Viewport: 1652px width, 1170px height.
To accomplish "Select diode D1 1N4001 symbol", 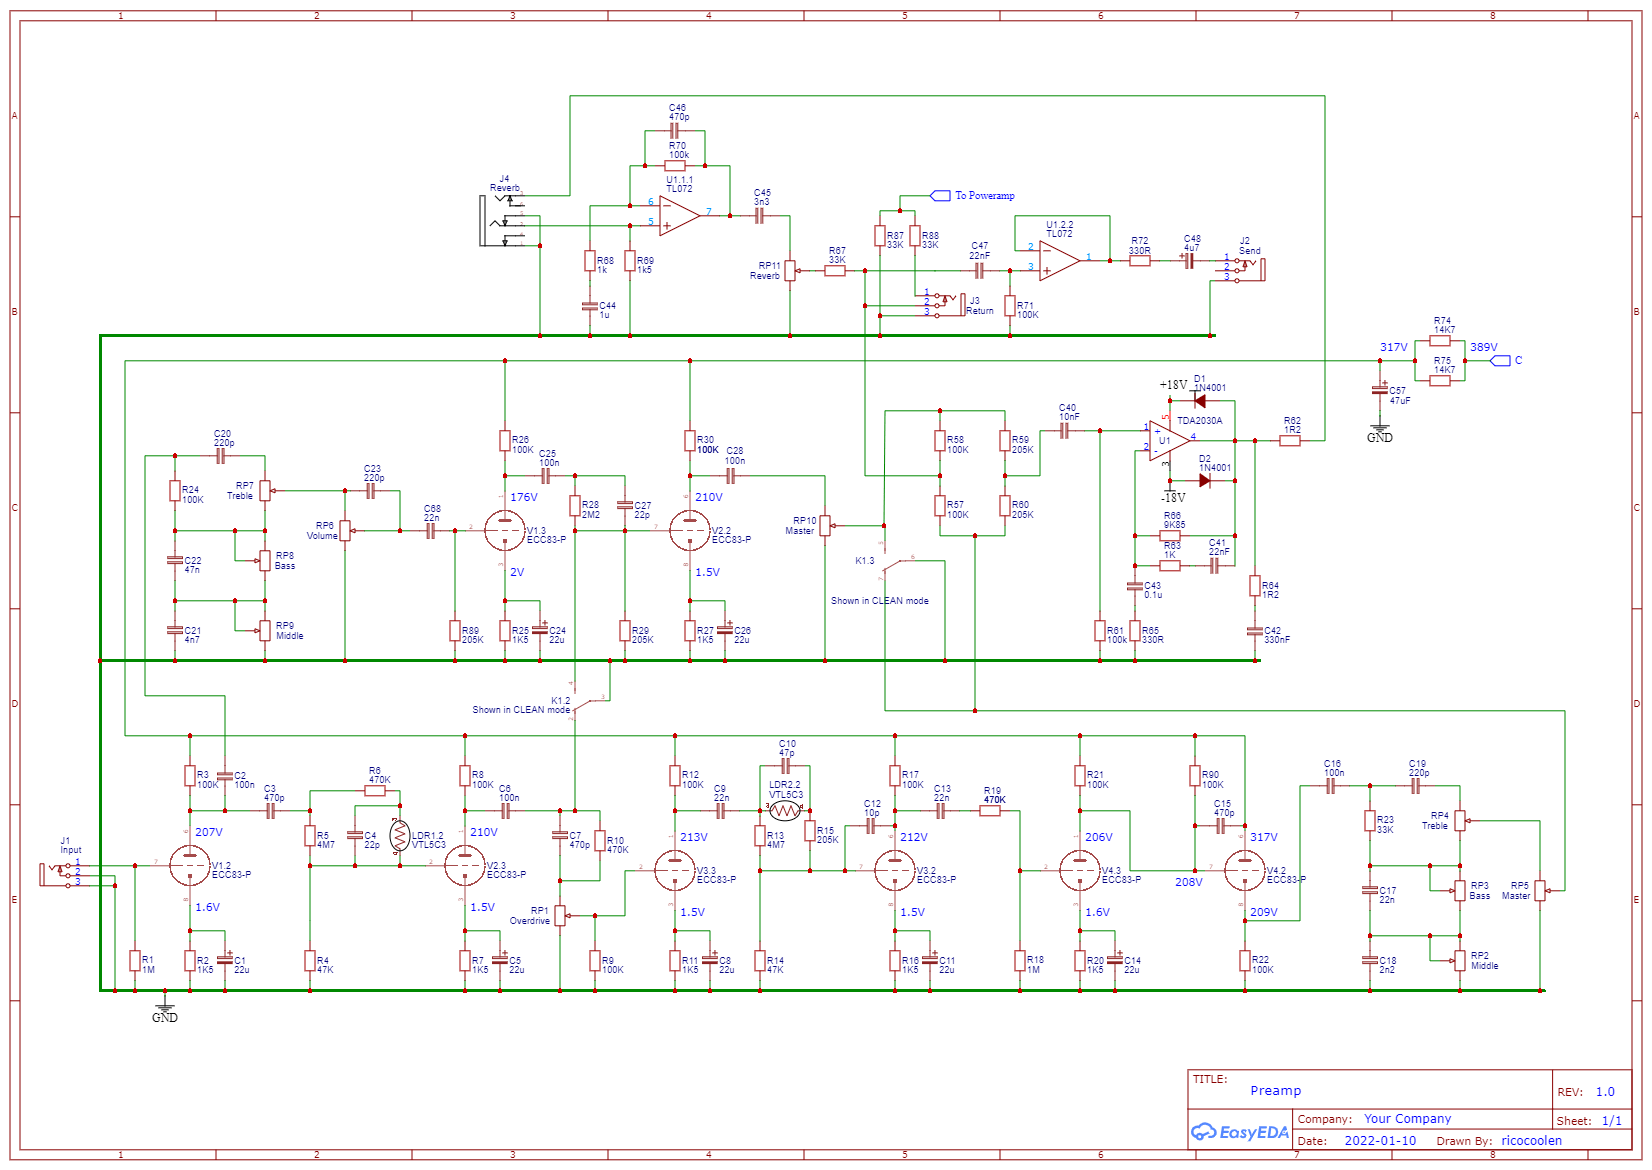I will 1200,401.
